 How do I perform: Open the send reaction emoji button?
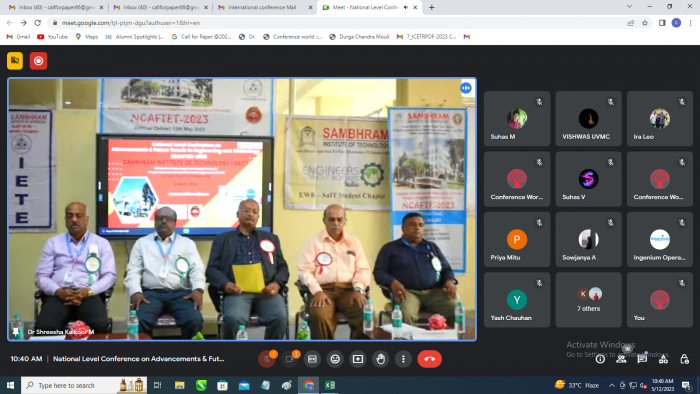coord(335,359)
